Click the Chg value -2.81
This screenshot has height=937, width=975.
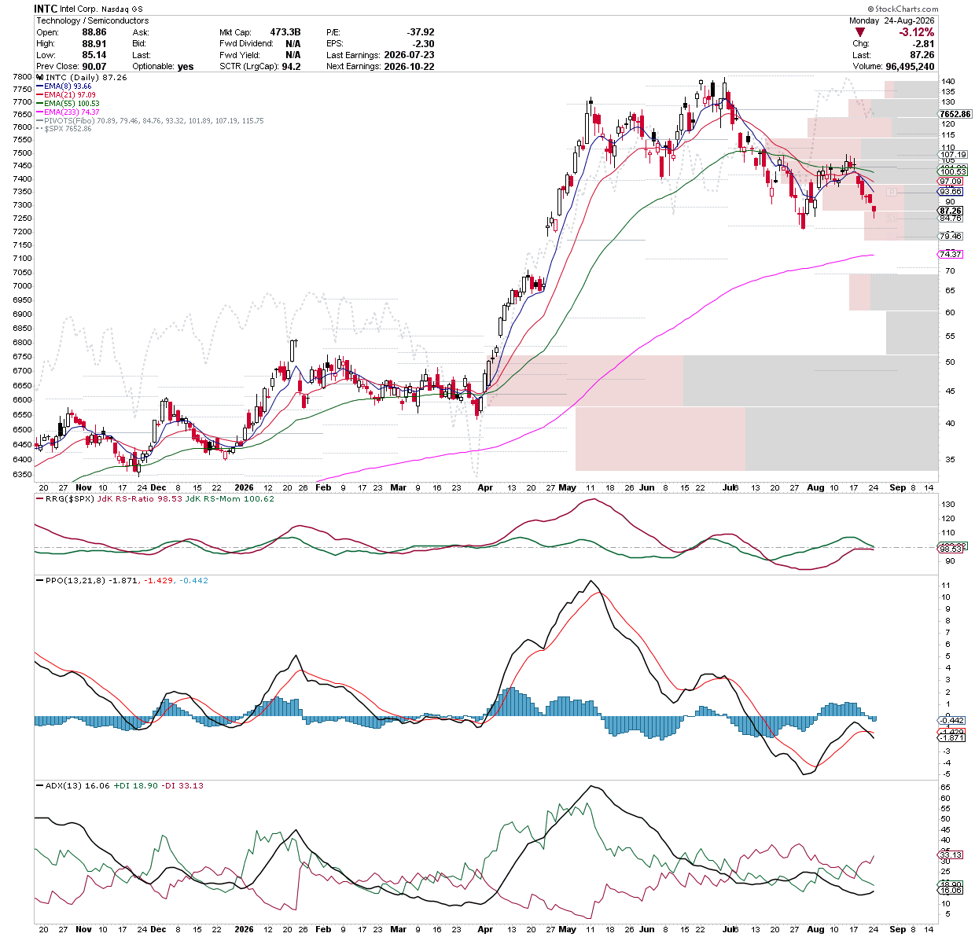point(923,44)
